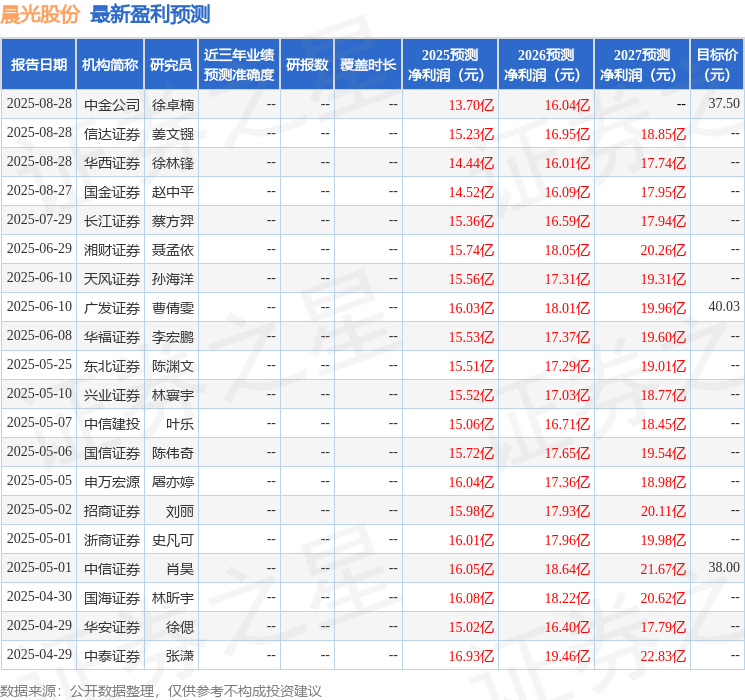Select the 华西证券 row name
Viewport: 745px width, 700px height.
pos(112,163)
